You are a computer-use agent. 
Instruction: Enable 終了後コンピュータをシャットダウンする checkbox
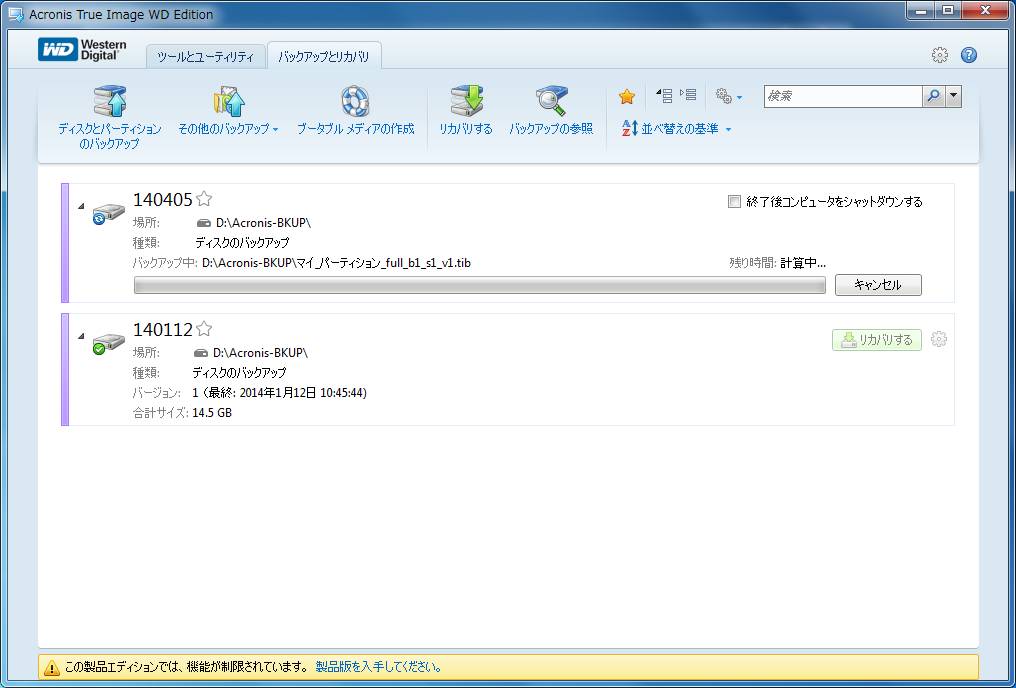coord(734,201)
